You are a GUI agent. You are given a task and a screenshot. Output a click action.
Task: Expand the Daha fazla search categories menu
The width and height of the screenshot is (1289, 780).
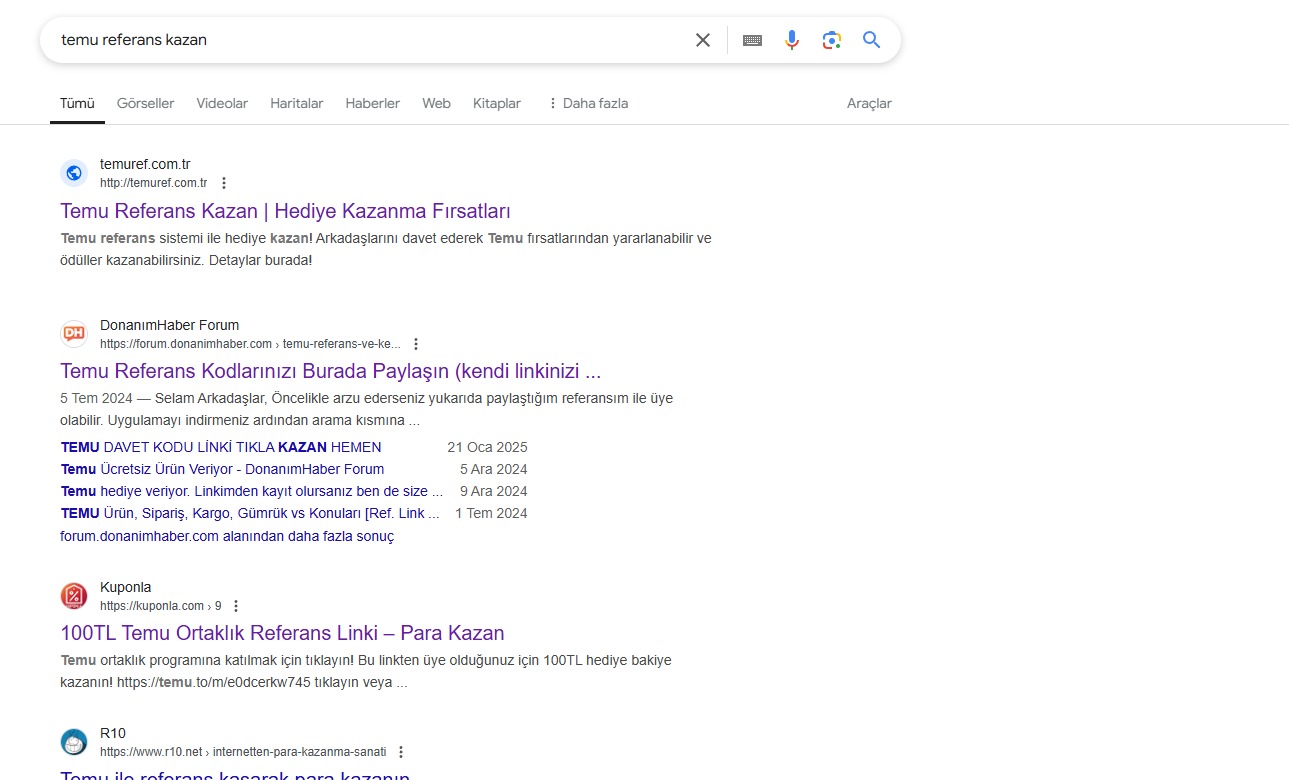pos(588,103)
